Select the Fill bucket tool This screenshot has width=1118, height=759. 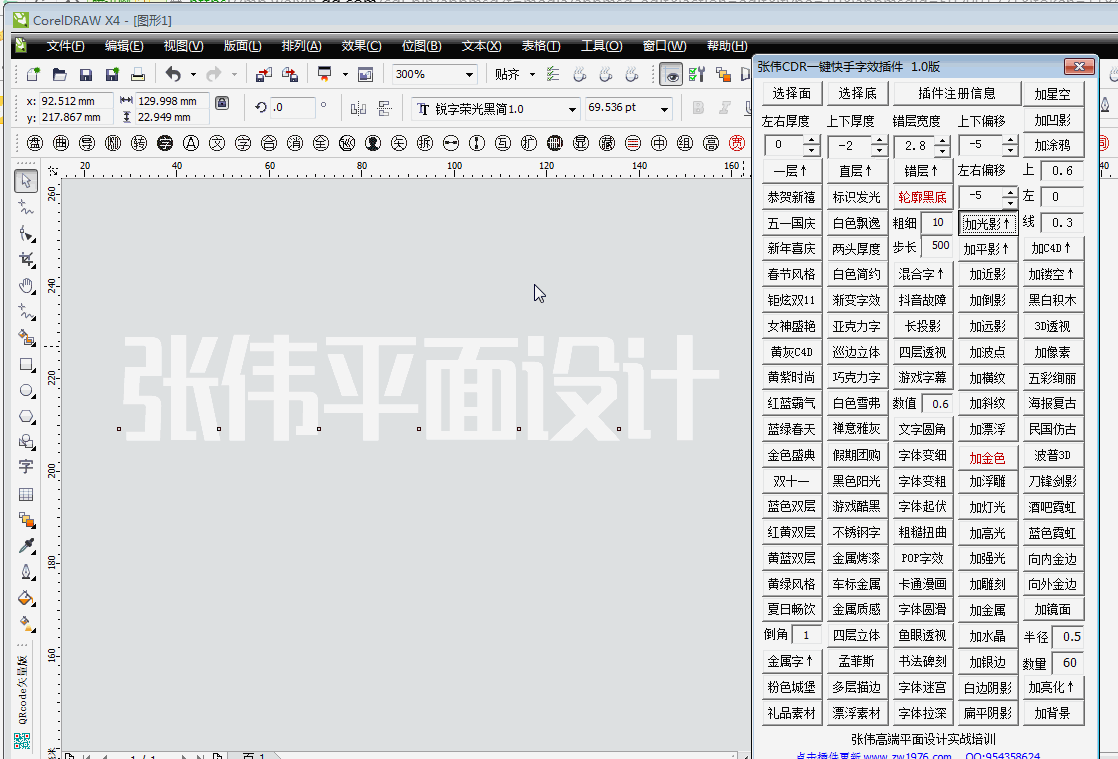click(26, 597)
